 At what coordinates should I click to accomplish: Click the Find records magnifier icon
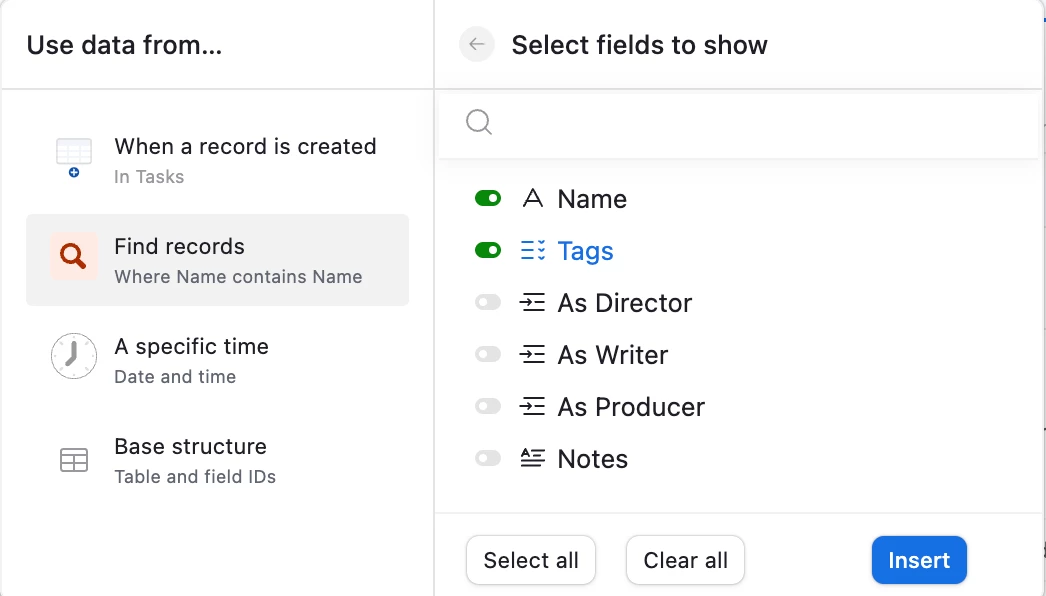[73, 257]
